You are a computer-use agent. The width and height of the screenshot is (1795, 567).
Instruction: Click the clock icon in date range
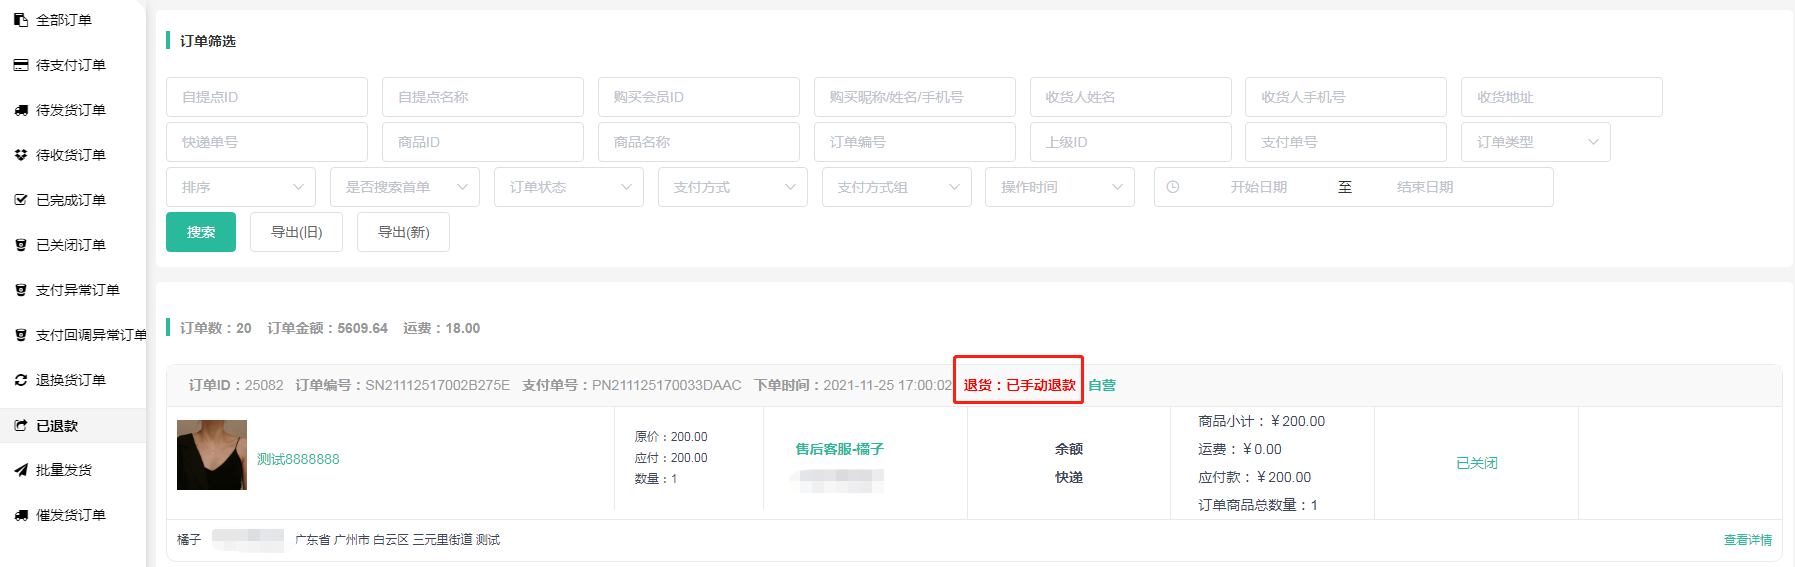(x=1173, y=187)
